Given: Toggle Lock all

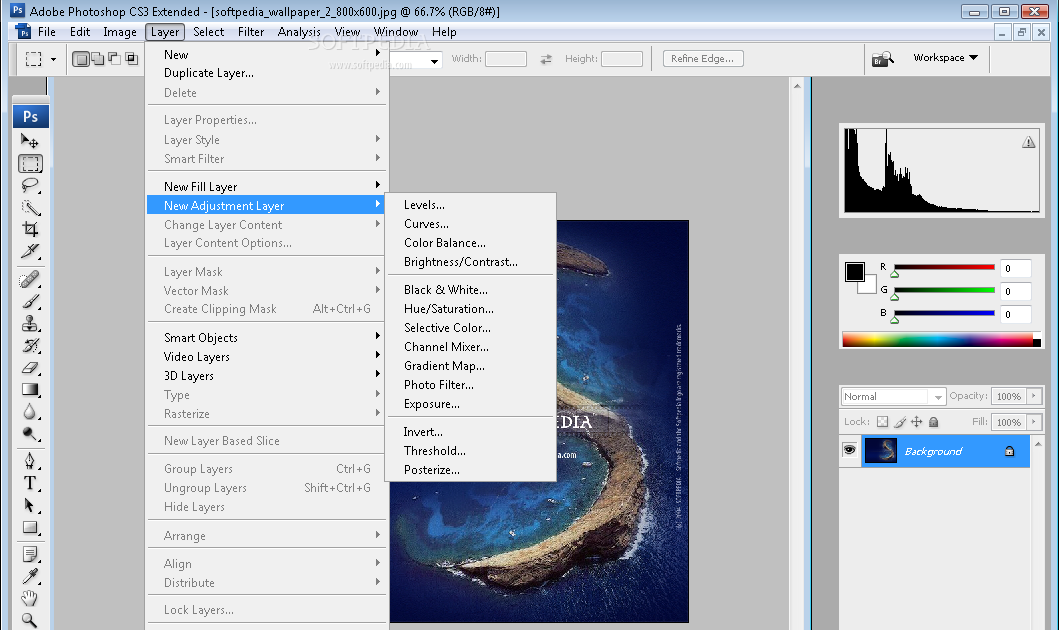Looking at the screenshot, I should (x=933, y=422).
